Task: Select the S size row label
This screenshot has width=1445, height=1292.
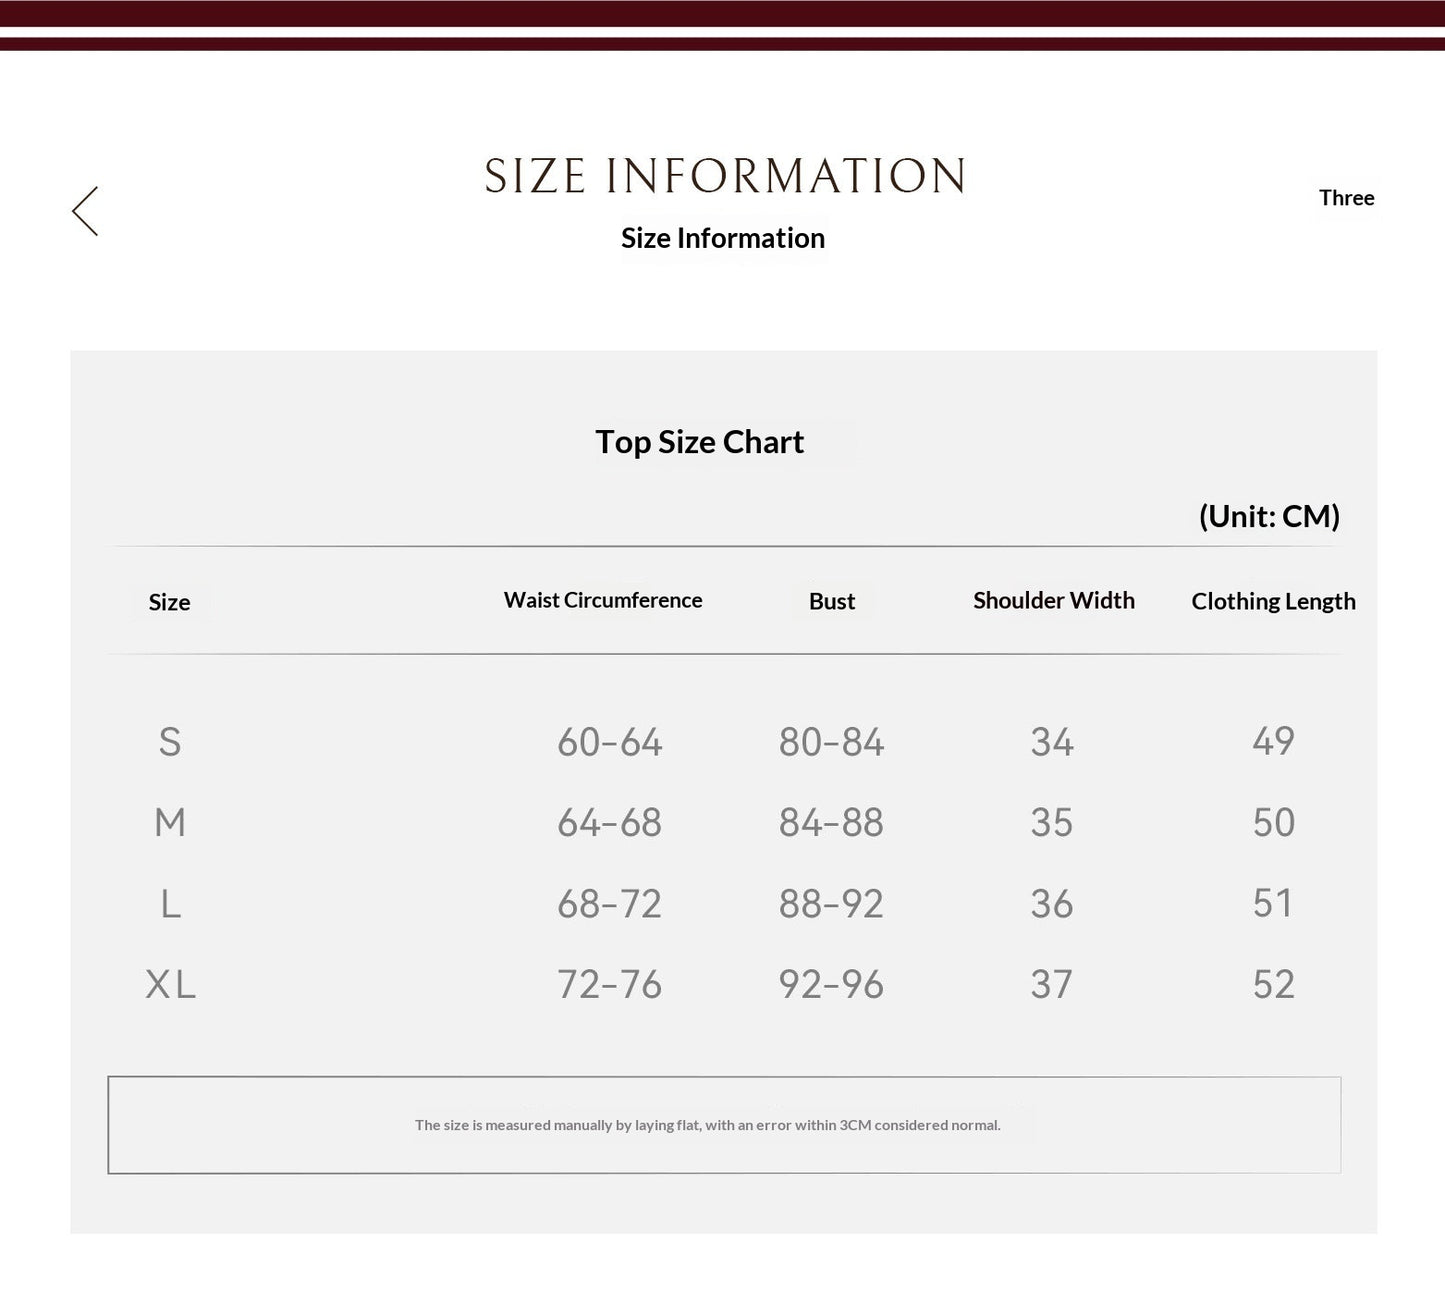Action: coord(170,742)
